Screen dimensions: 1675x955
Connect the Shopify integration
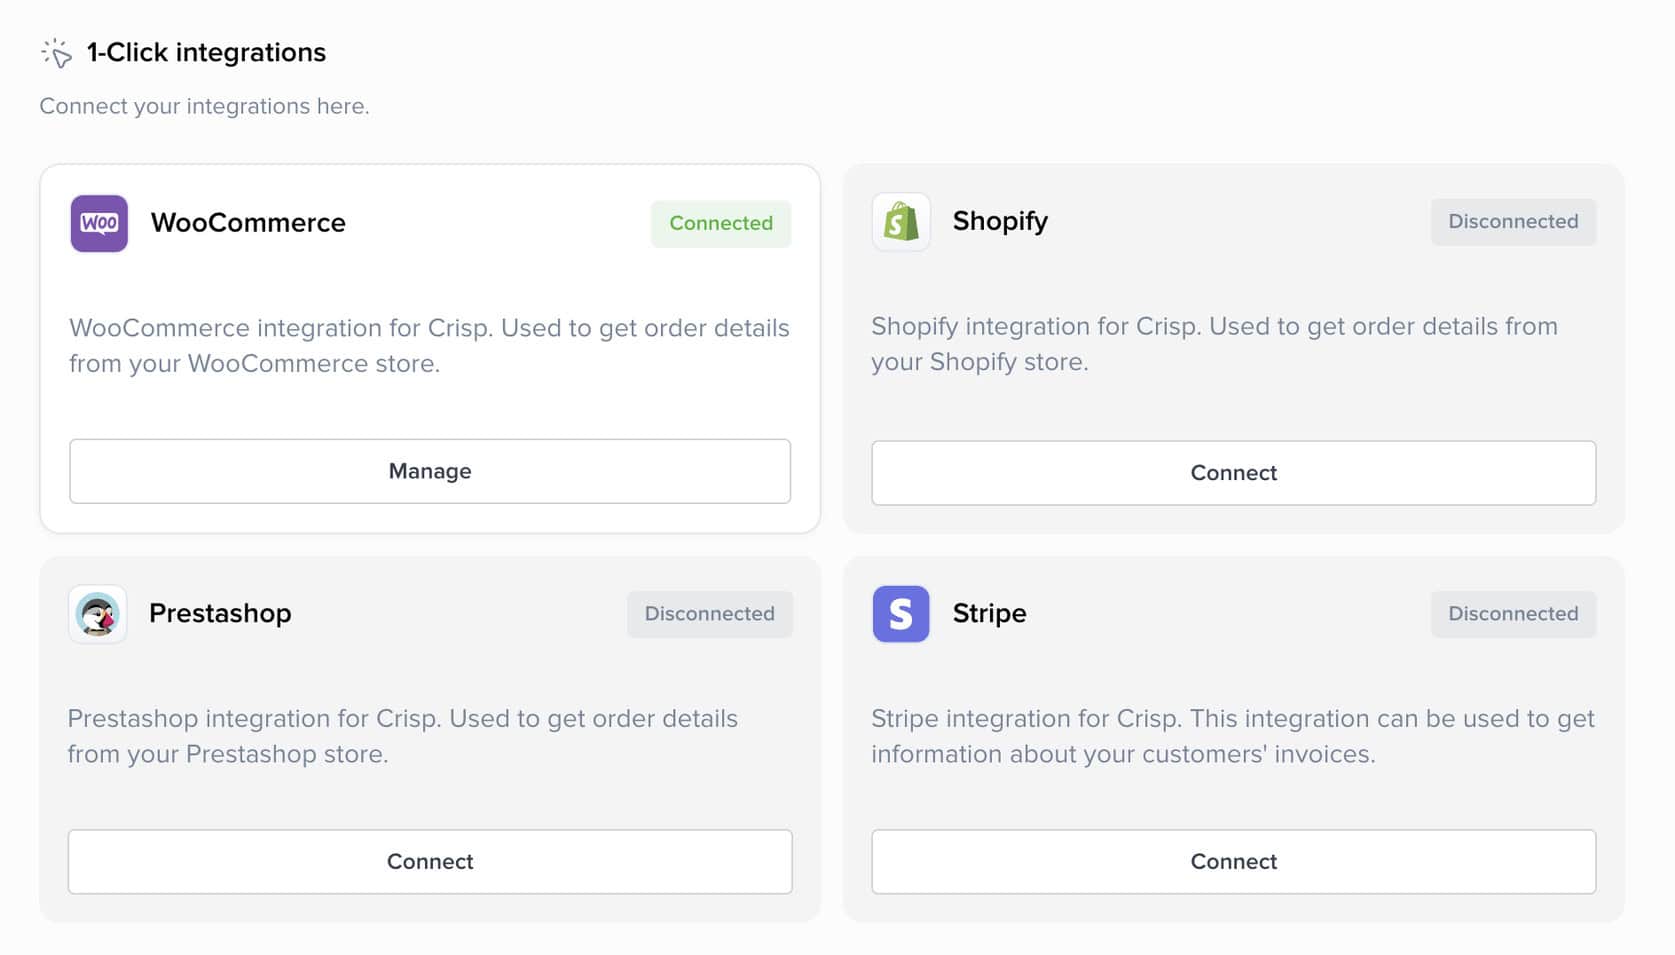(1233, 473)
